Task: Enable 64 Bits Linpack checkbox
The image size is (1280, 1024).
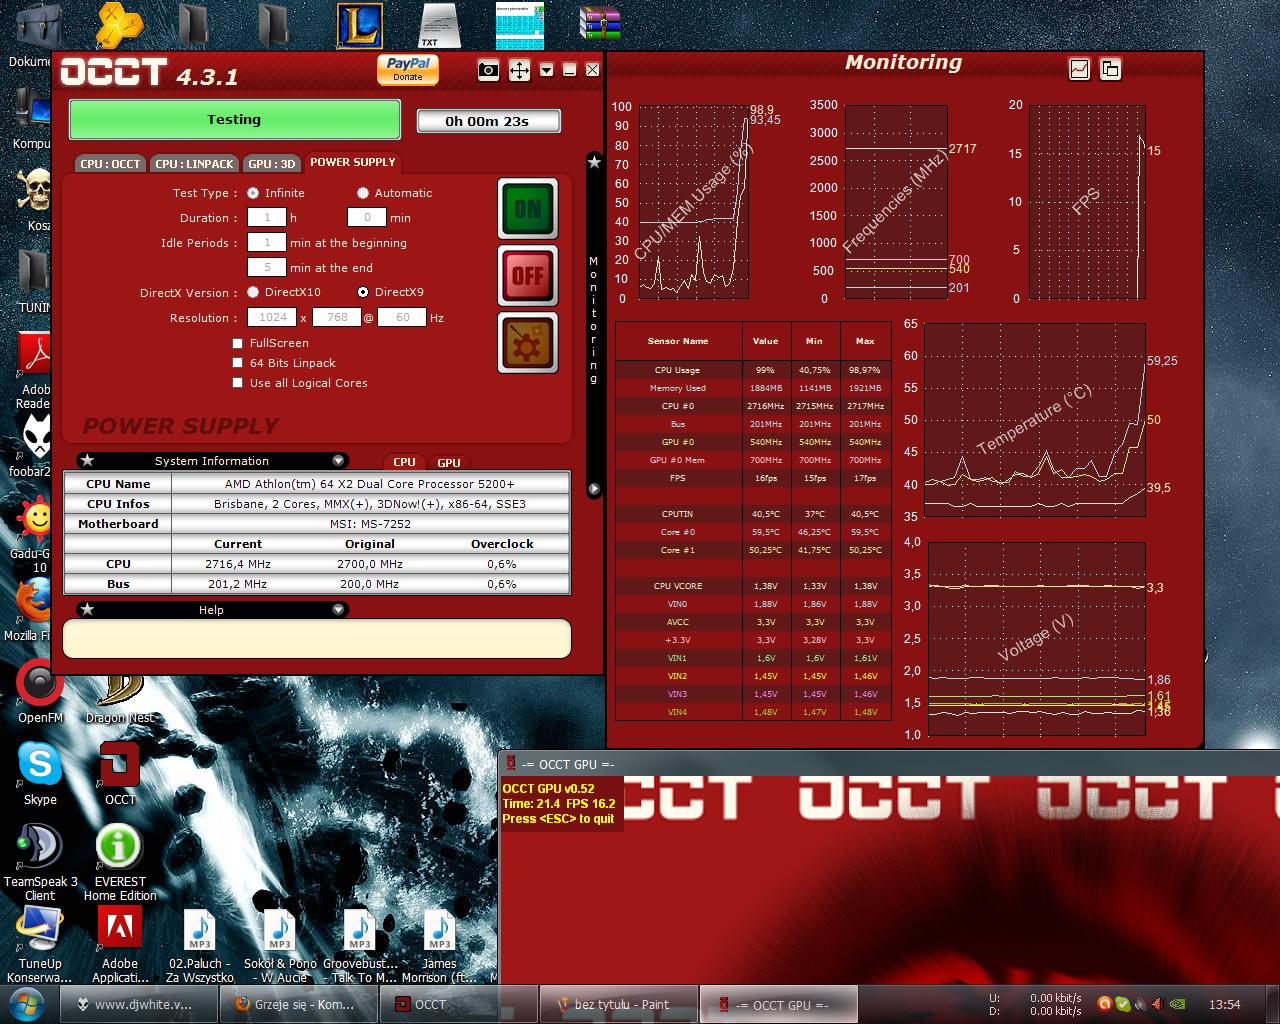Action: click(238, 363)
